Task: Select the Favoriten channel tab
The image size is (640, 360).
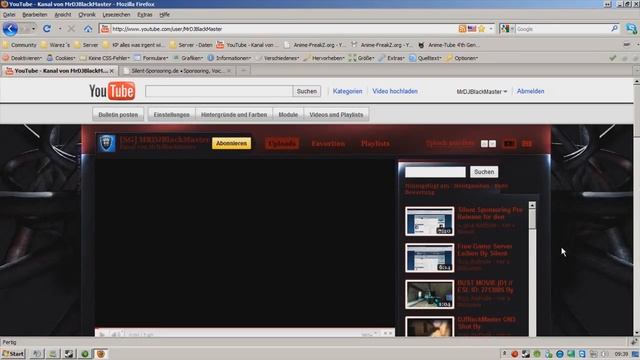Action: [328, 144]
